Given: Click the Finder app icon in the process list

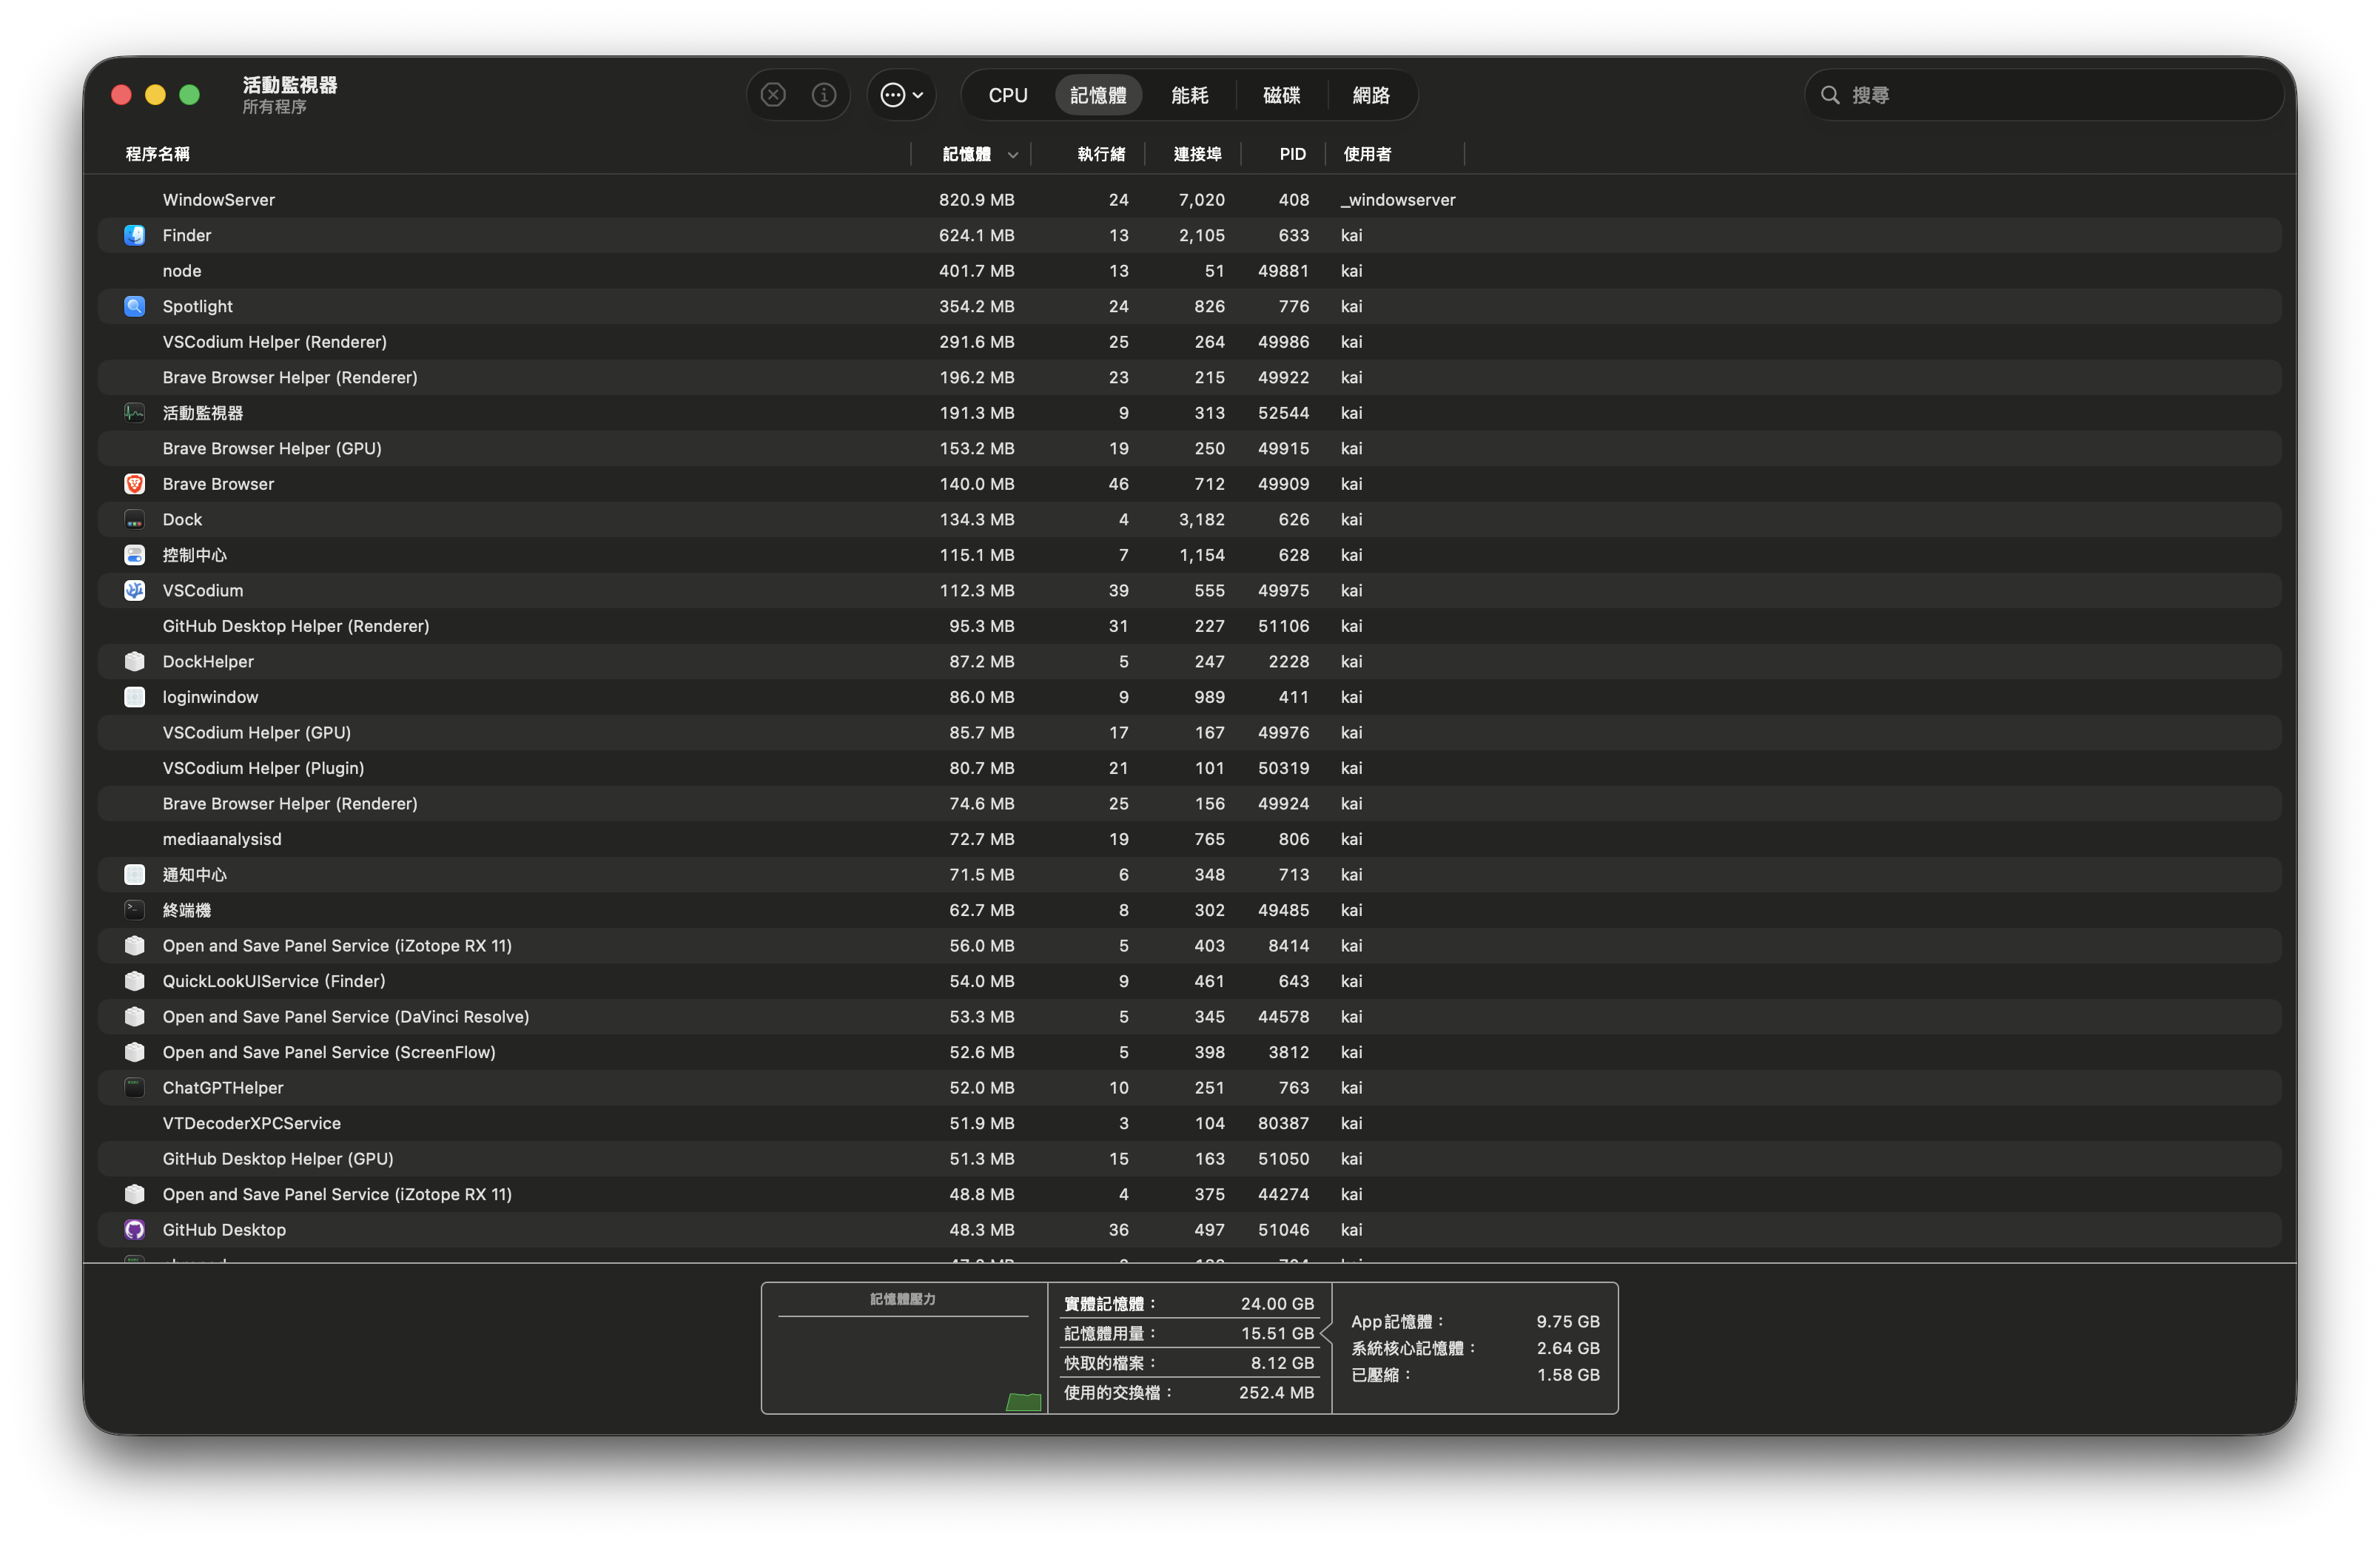Looking at the screenshot, I should point(135,235).
